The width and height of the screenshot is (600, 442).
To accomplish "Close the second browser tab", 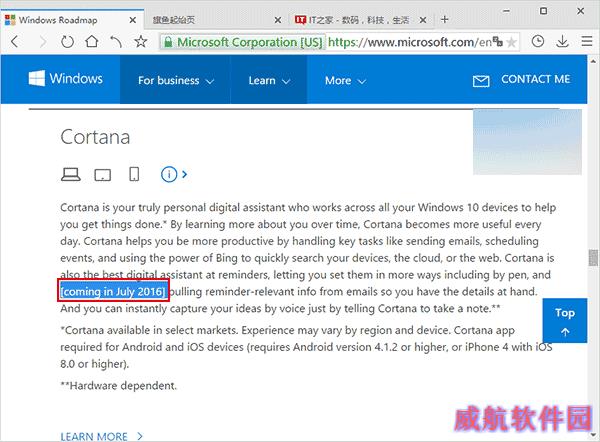I will pos(278,20).
